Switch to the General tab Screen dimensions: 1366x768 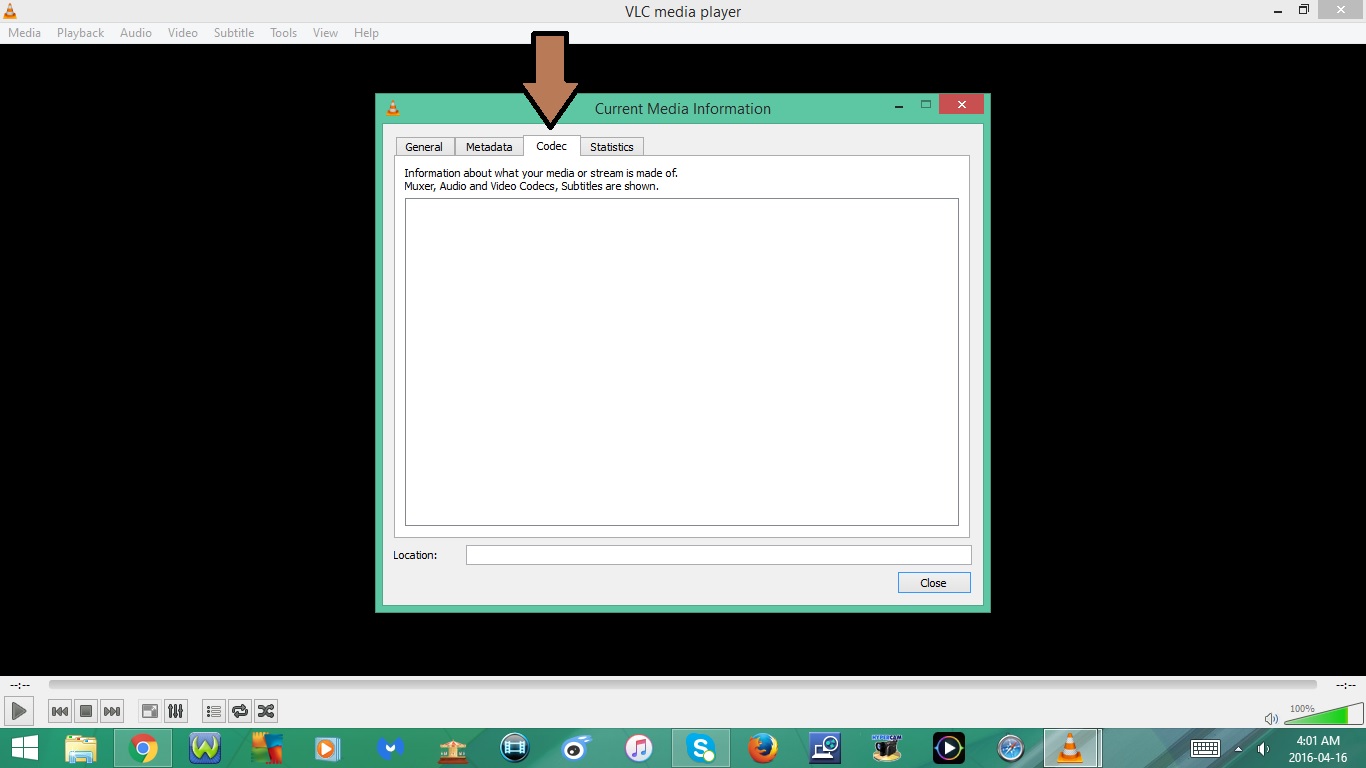pyautogui.click(x=424, y=147)
